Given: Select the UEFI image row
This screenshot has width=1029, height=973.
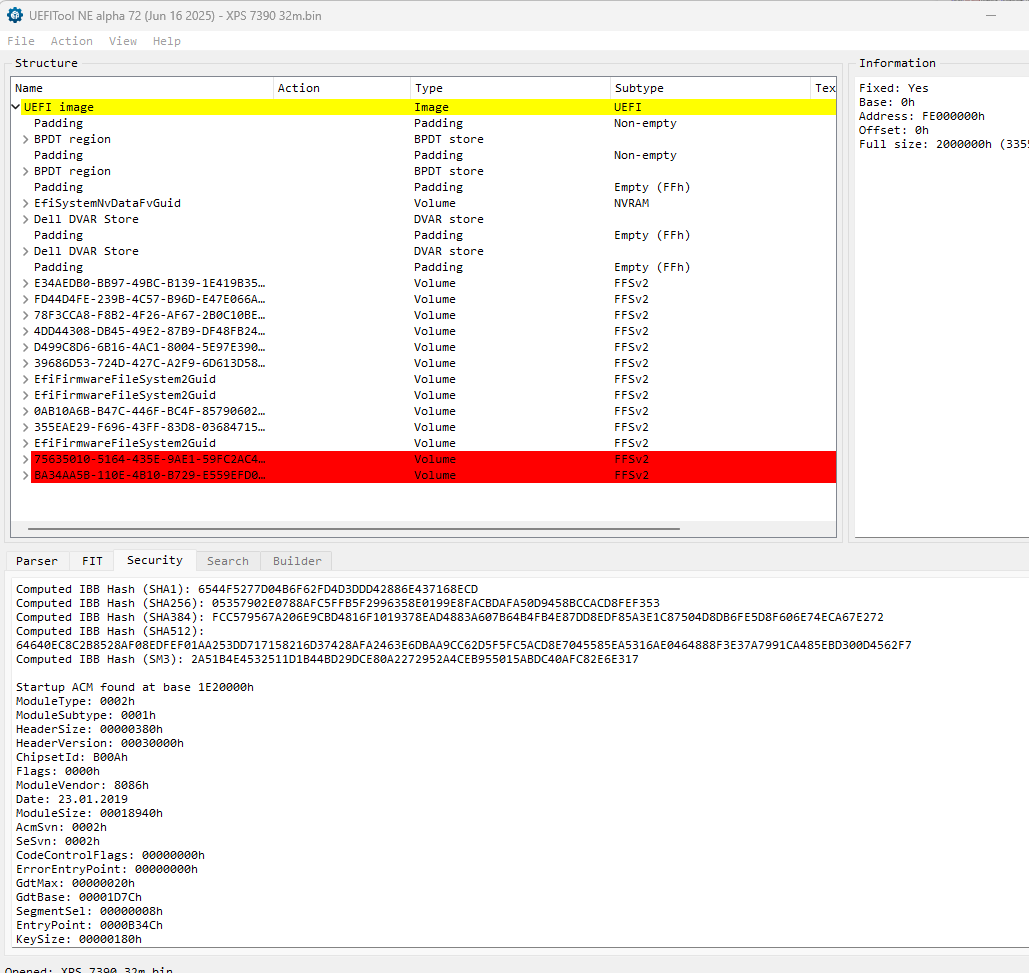Looking at the screenshot, I should pyautogui.click(x=423, y=107).
